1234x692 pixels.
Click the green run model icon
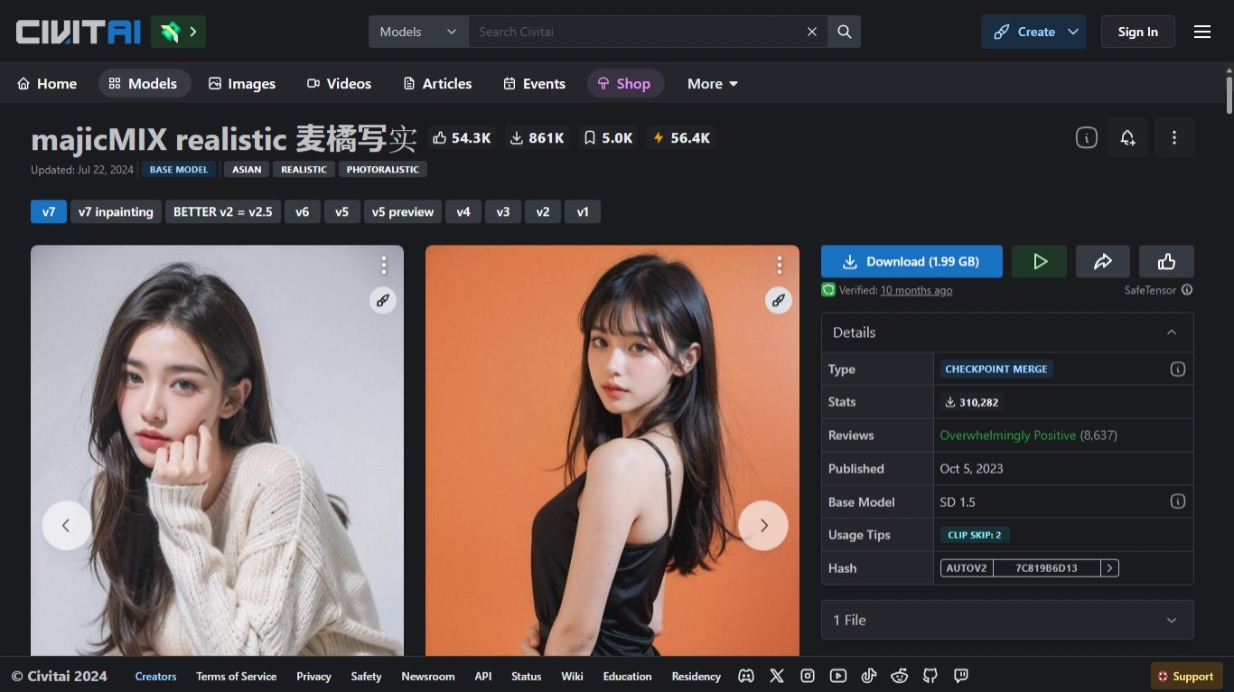pos(1039,261)
